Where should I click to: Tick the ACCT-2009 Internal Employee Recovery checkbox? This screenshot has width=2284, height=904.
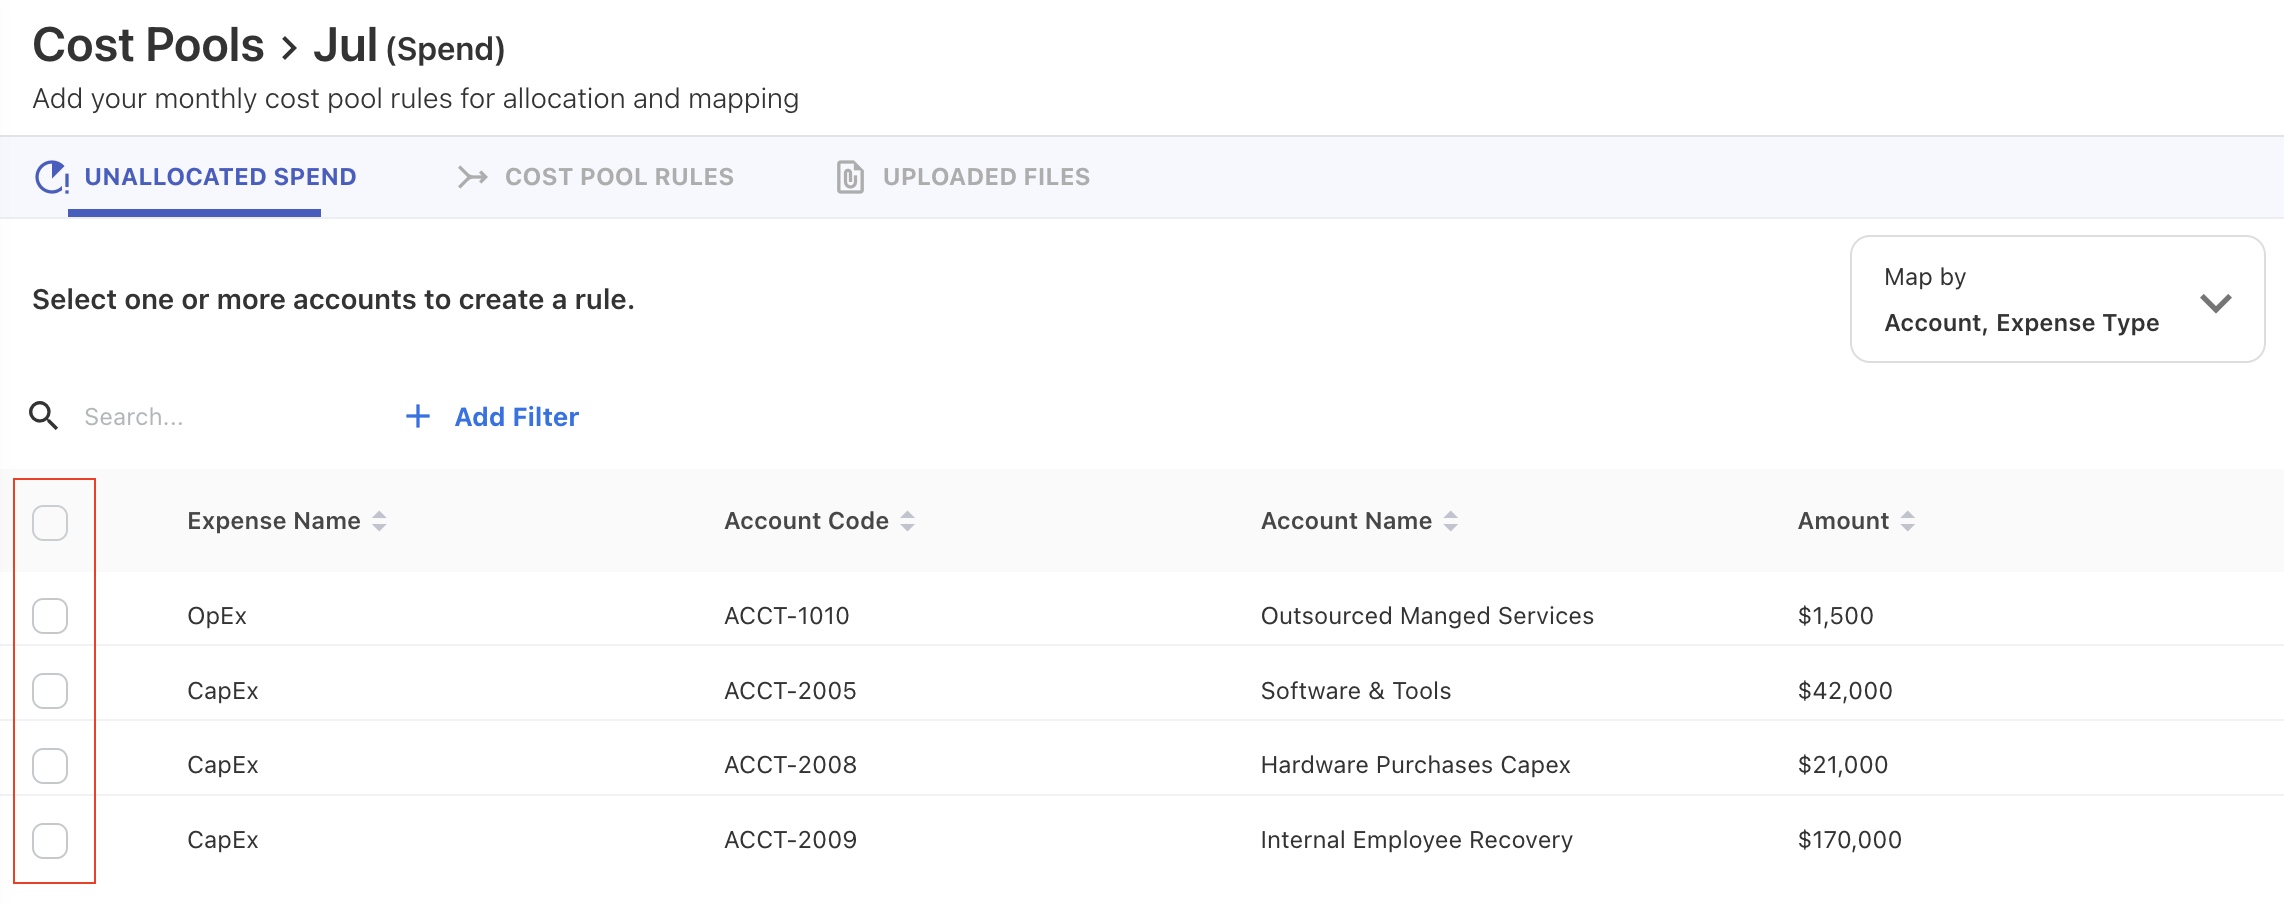pyautogui.click(x=50, y=840)
